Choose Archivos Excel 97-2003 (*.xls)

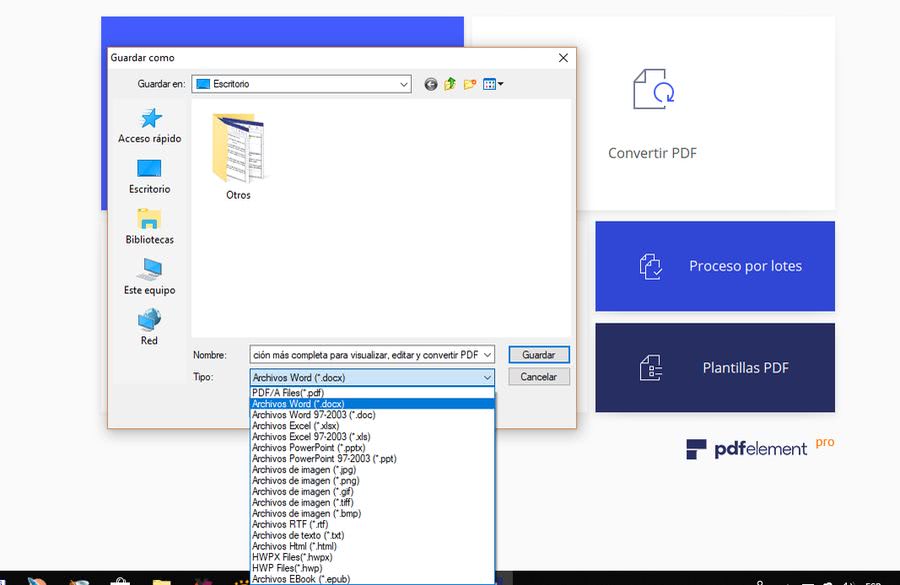pyautogui.click(x=373, y=436)
